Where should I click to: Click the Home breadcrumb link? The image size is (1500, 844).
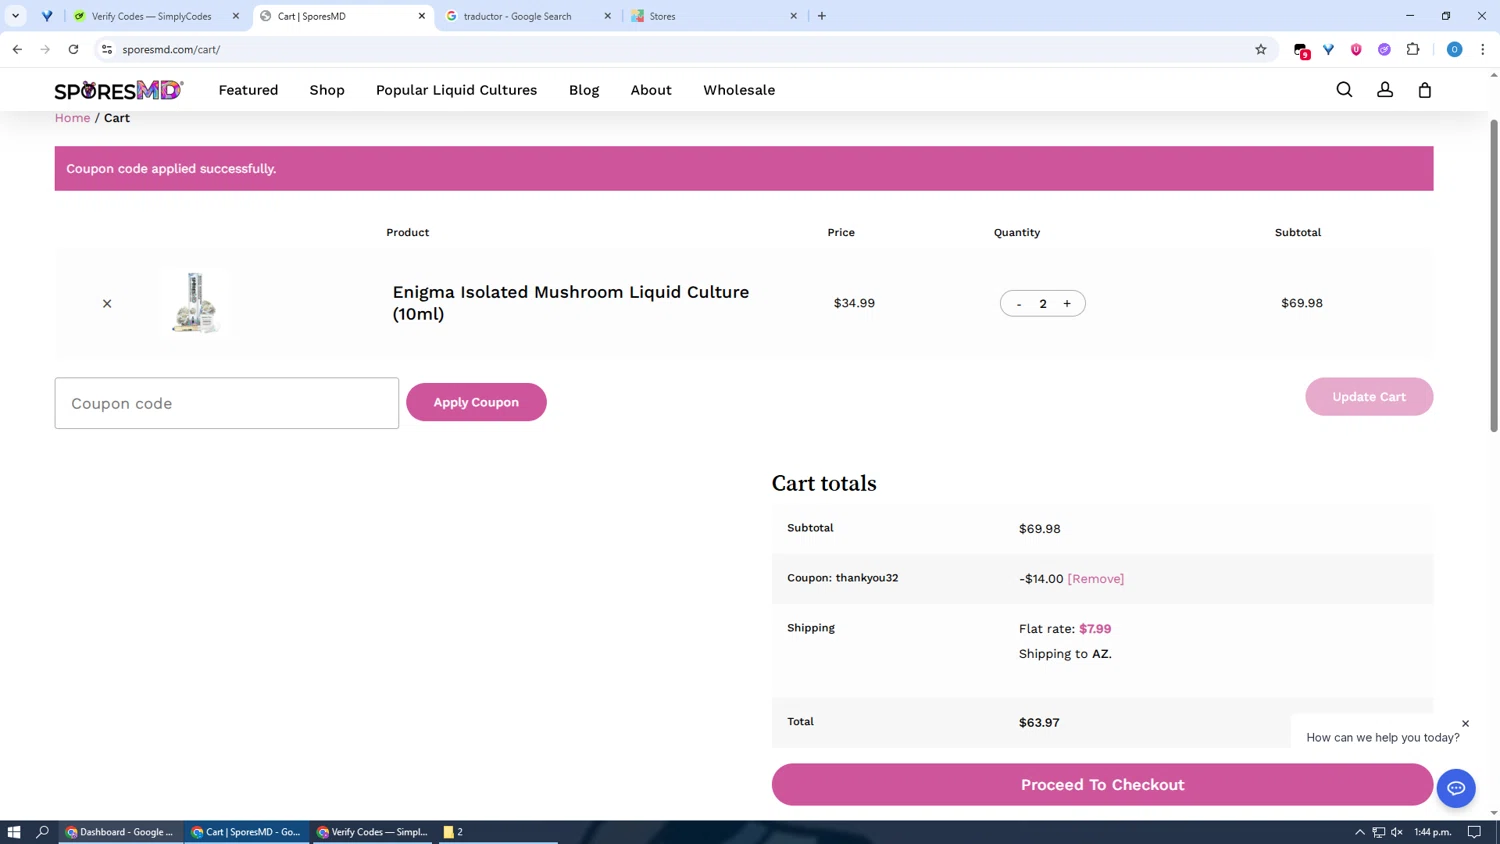click(72, 118)
